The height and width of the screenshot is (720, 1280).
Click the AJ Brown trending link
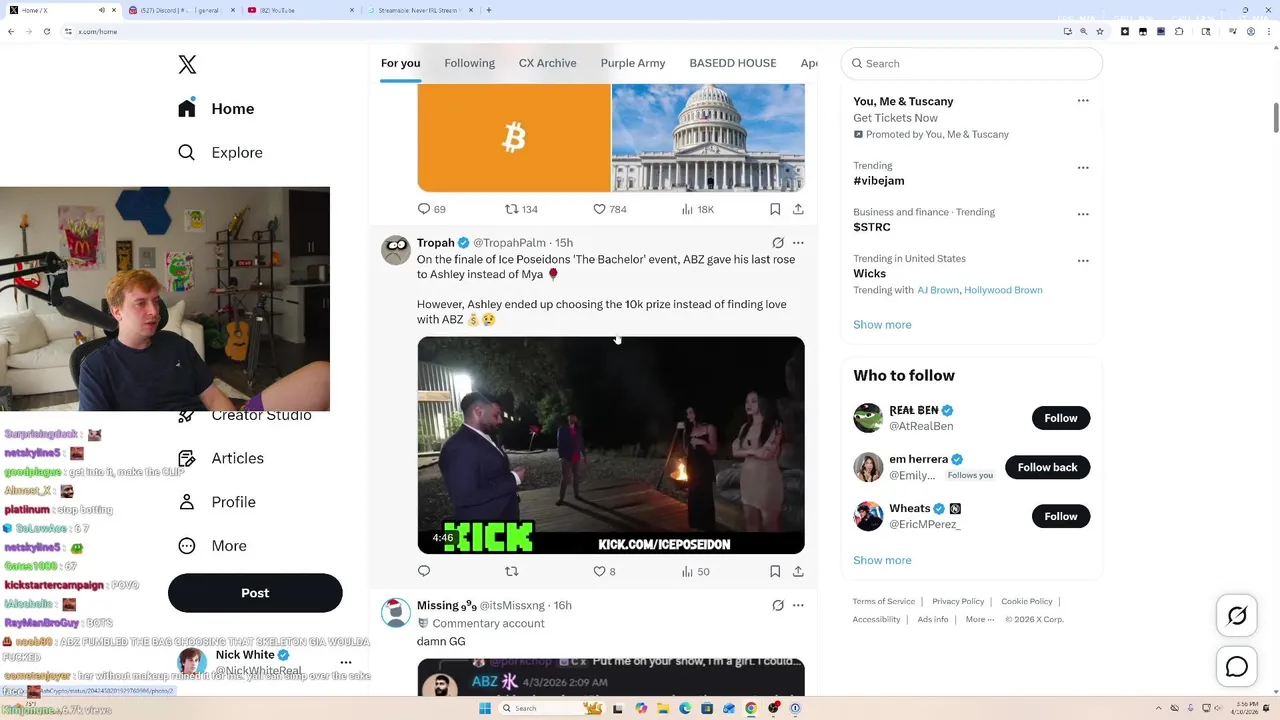click(938, 290)
